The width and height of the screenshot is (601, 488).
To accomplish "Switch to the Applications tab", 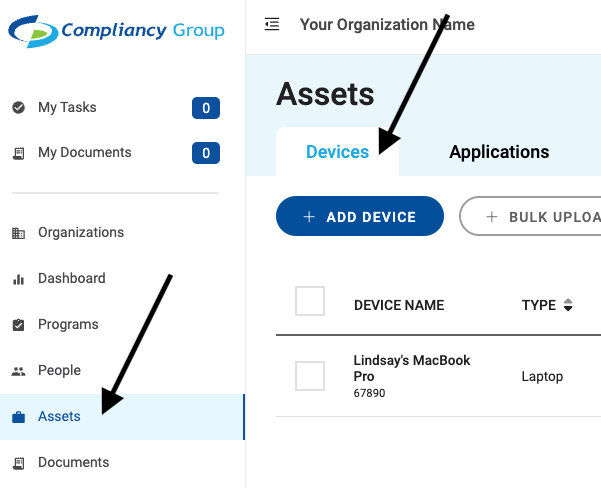I will [499, 152].
